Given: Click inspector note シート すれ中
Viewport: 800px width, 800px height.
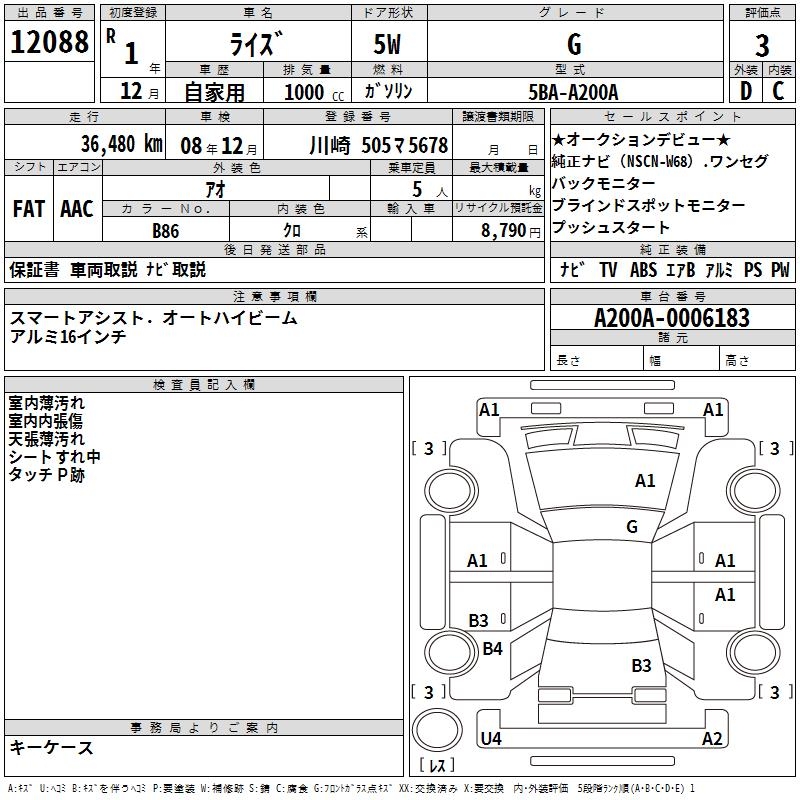Looking at the screenshot, I should click(55, 457).
